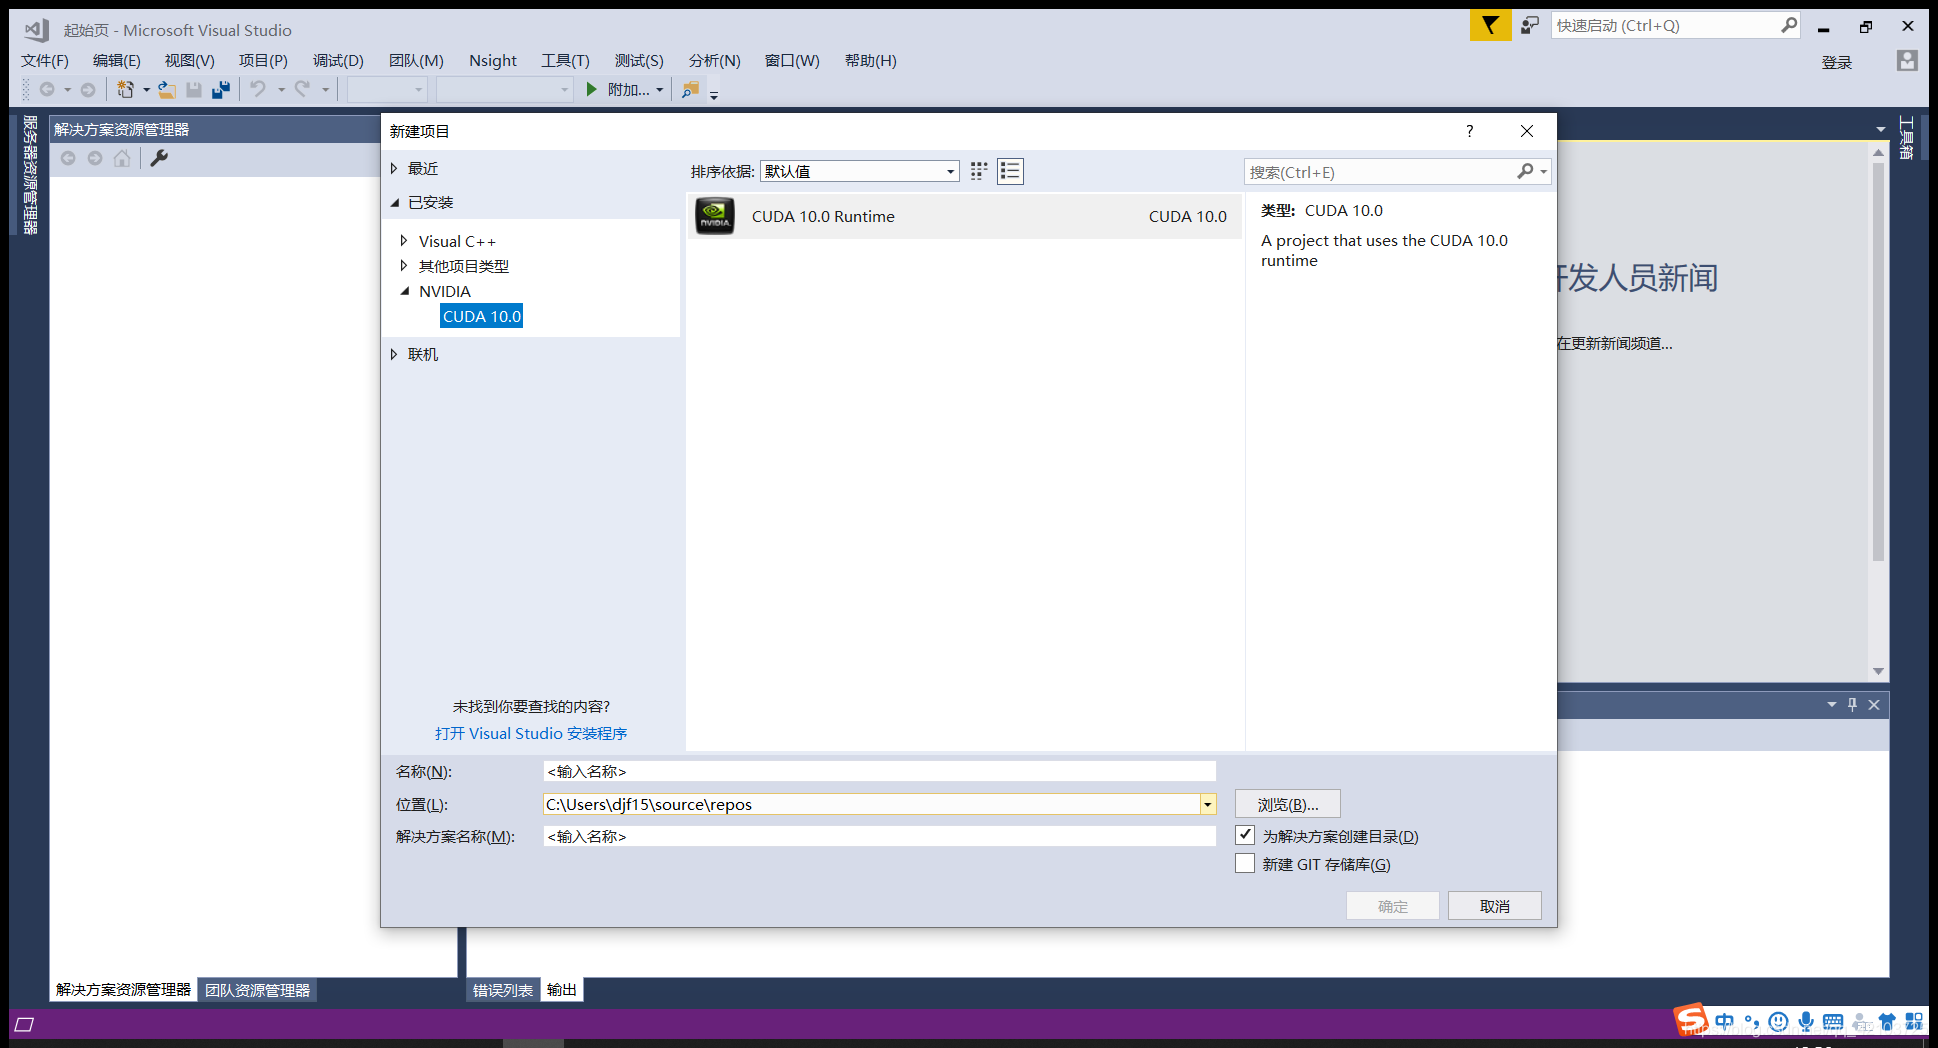The image size is (1938, 1048).
Task: Open the 视图(V) menu
Action: [190, 61]
